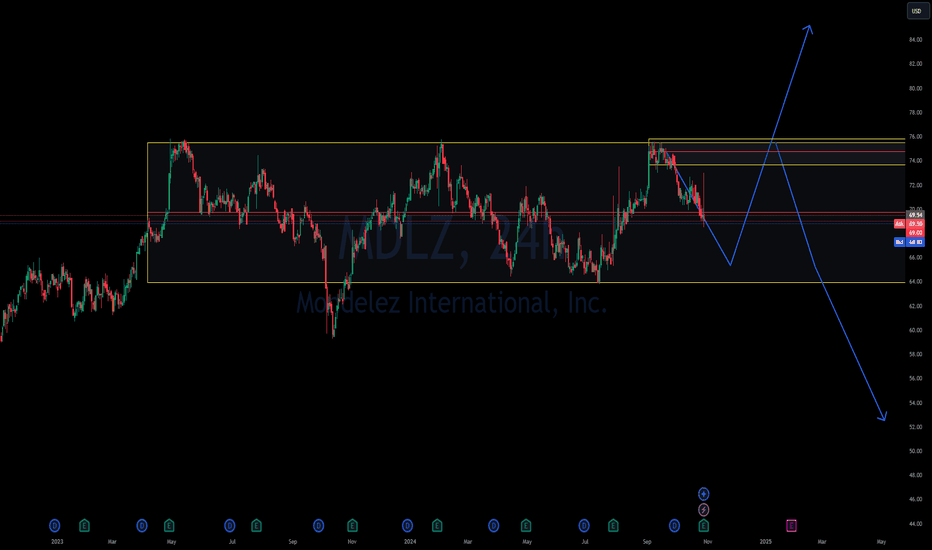Click the 76.00 price axis label
Image resolution: width=932 pixels, height=550 pixels.
(915, 136)
